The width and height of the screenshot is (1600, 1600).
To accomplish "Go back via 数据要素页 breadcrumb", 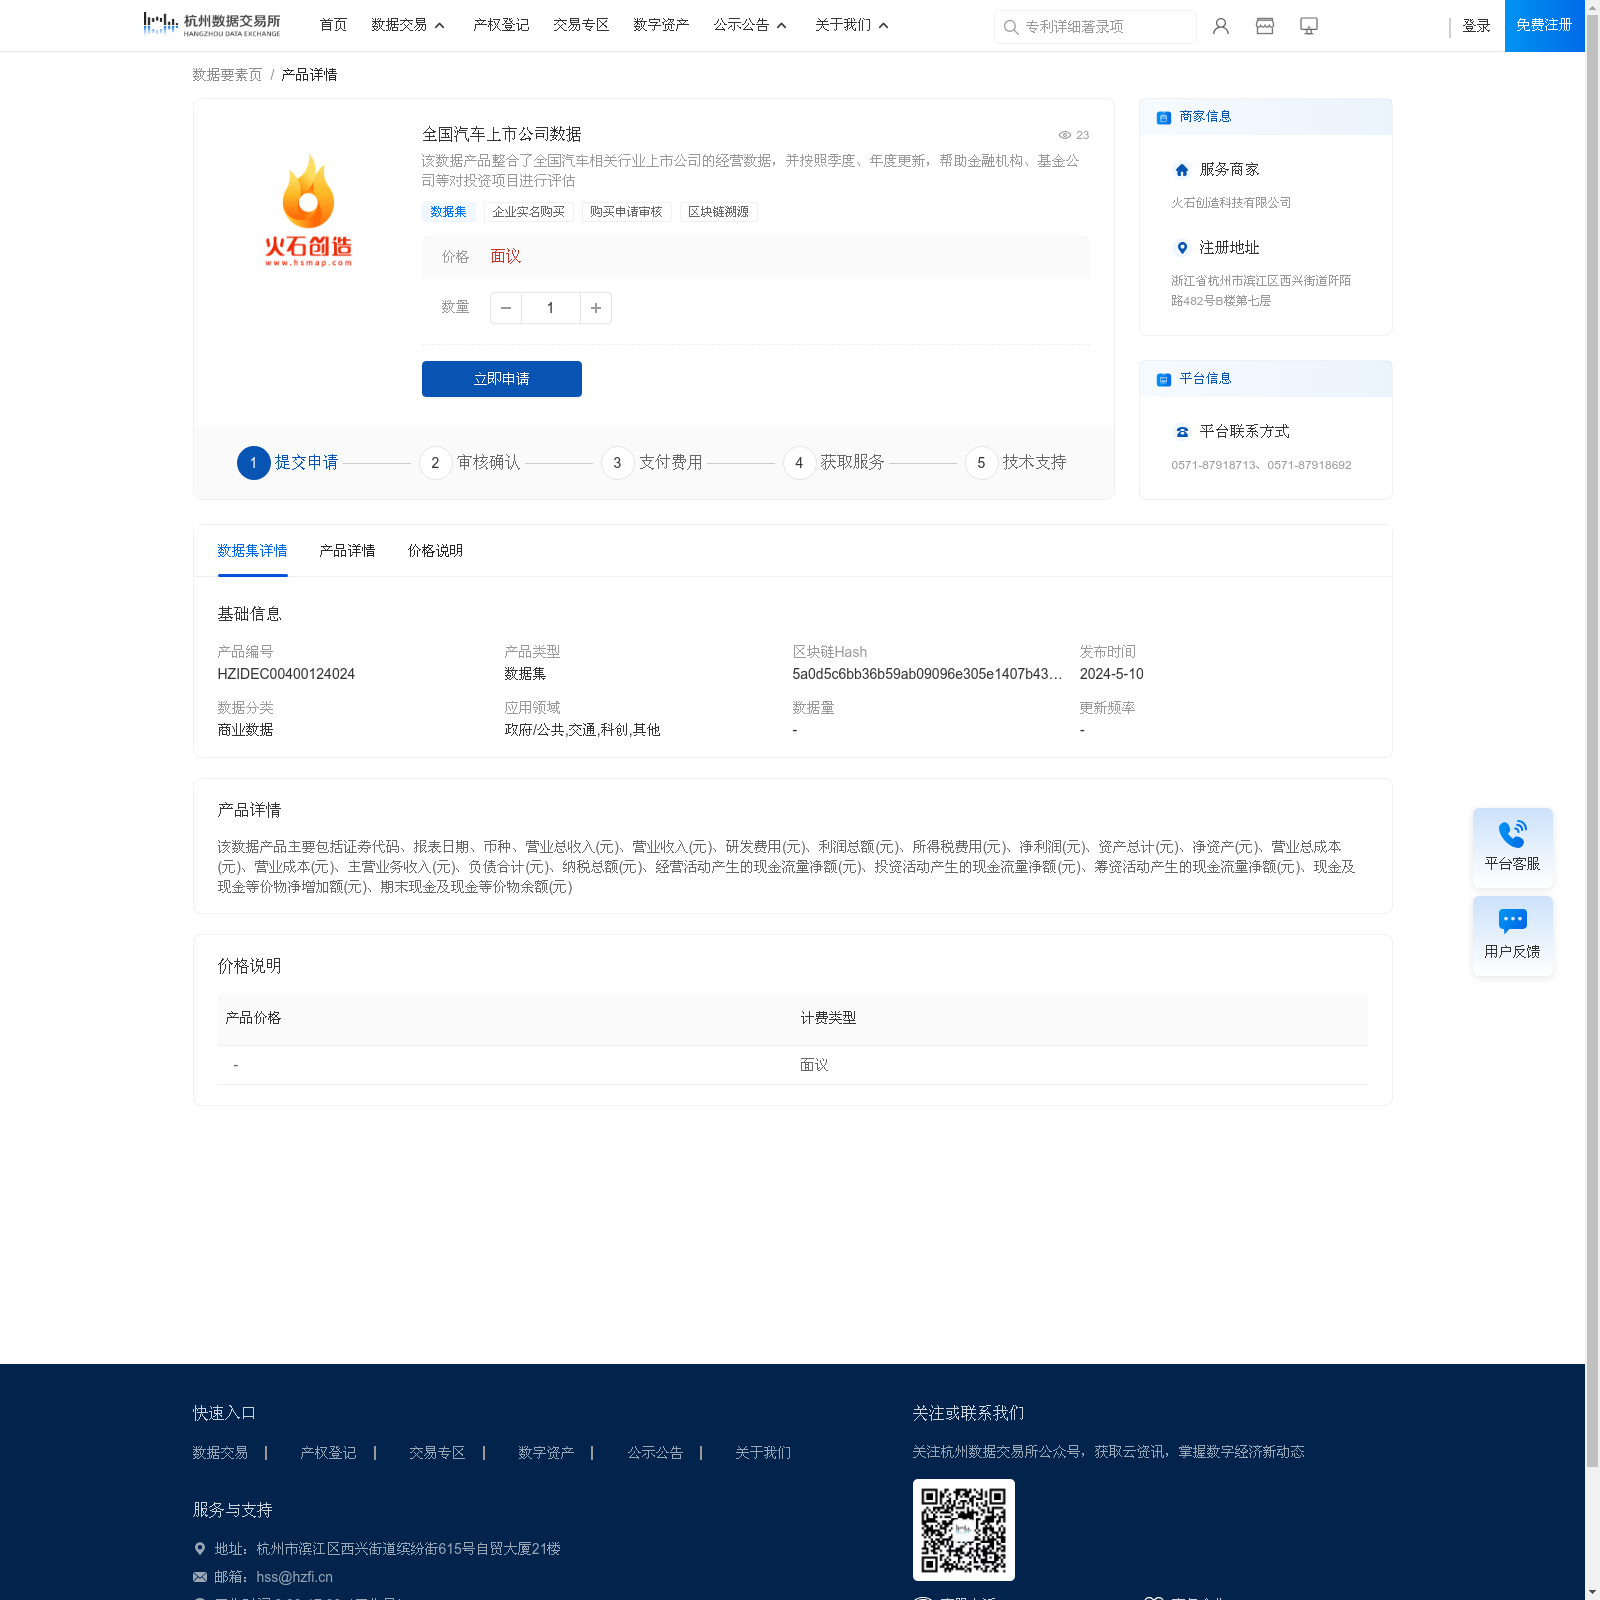I will (227, 75).
